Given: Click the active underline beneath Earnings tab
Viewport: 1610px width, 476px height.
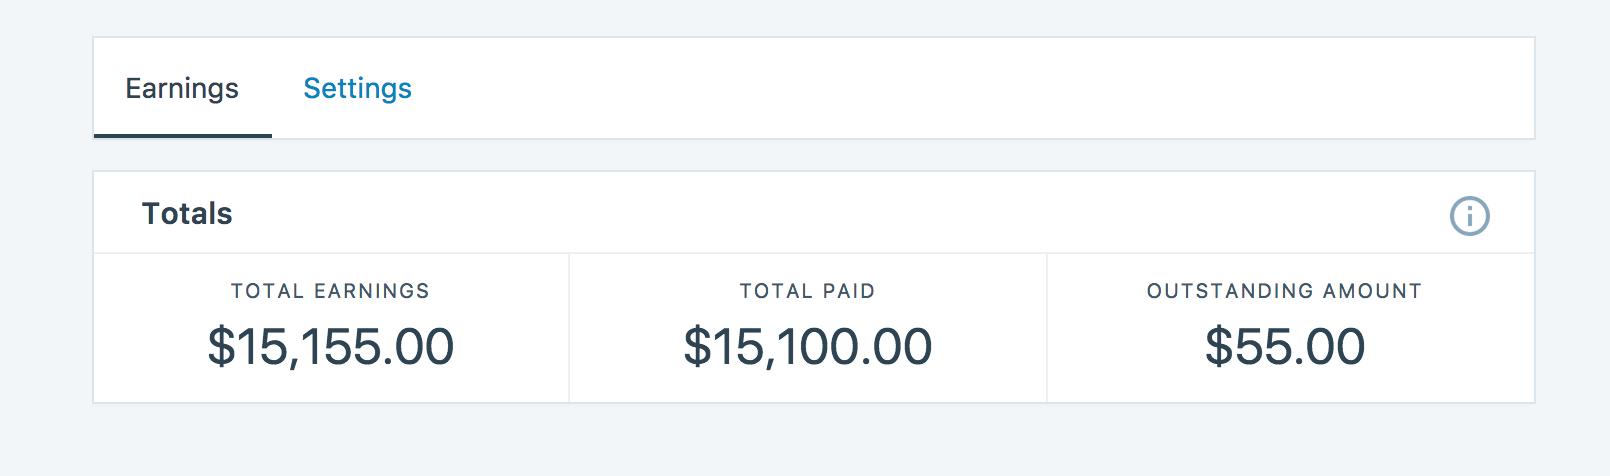Looking at the screenshot, I should click(182, 135).
